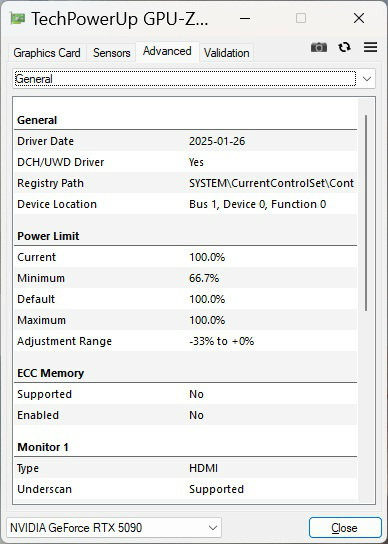The image size is (388, 544).
Task: Click the Maximum power limit row label
Action: click(41, 320)
